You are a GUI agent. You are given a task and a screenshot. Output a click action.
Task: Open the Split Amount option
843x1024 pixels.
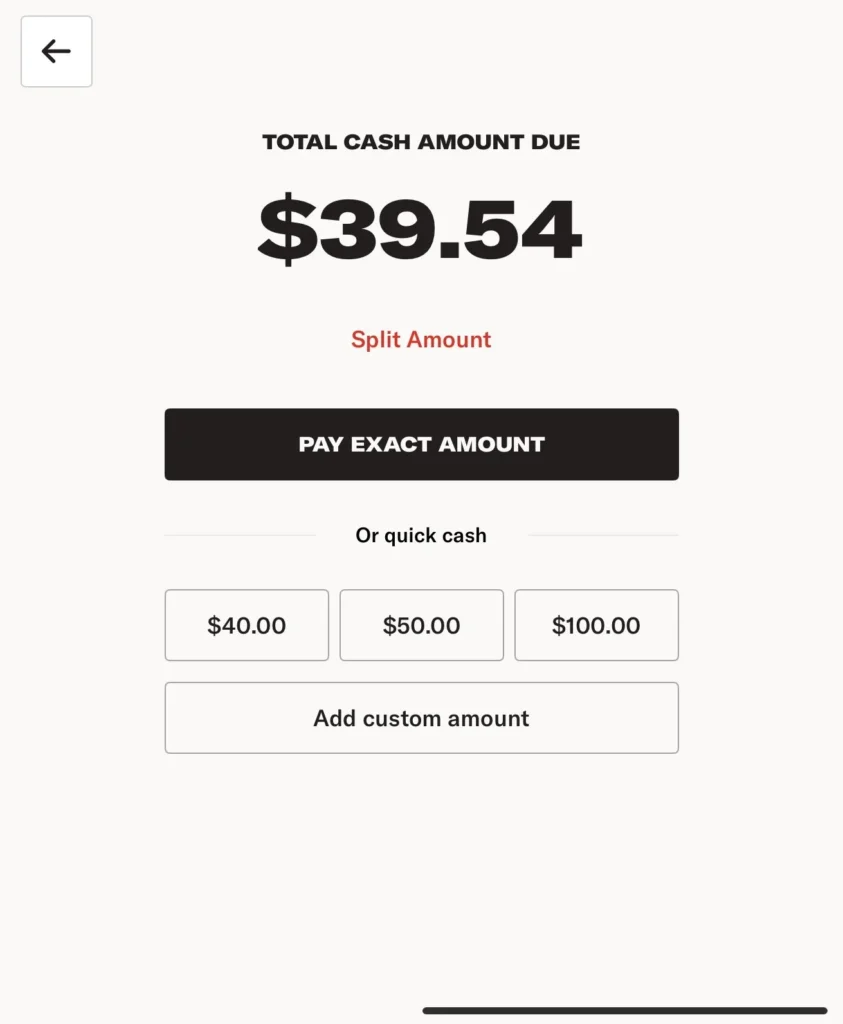[x=421, y=340]
